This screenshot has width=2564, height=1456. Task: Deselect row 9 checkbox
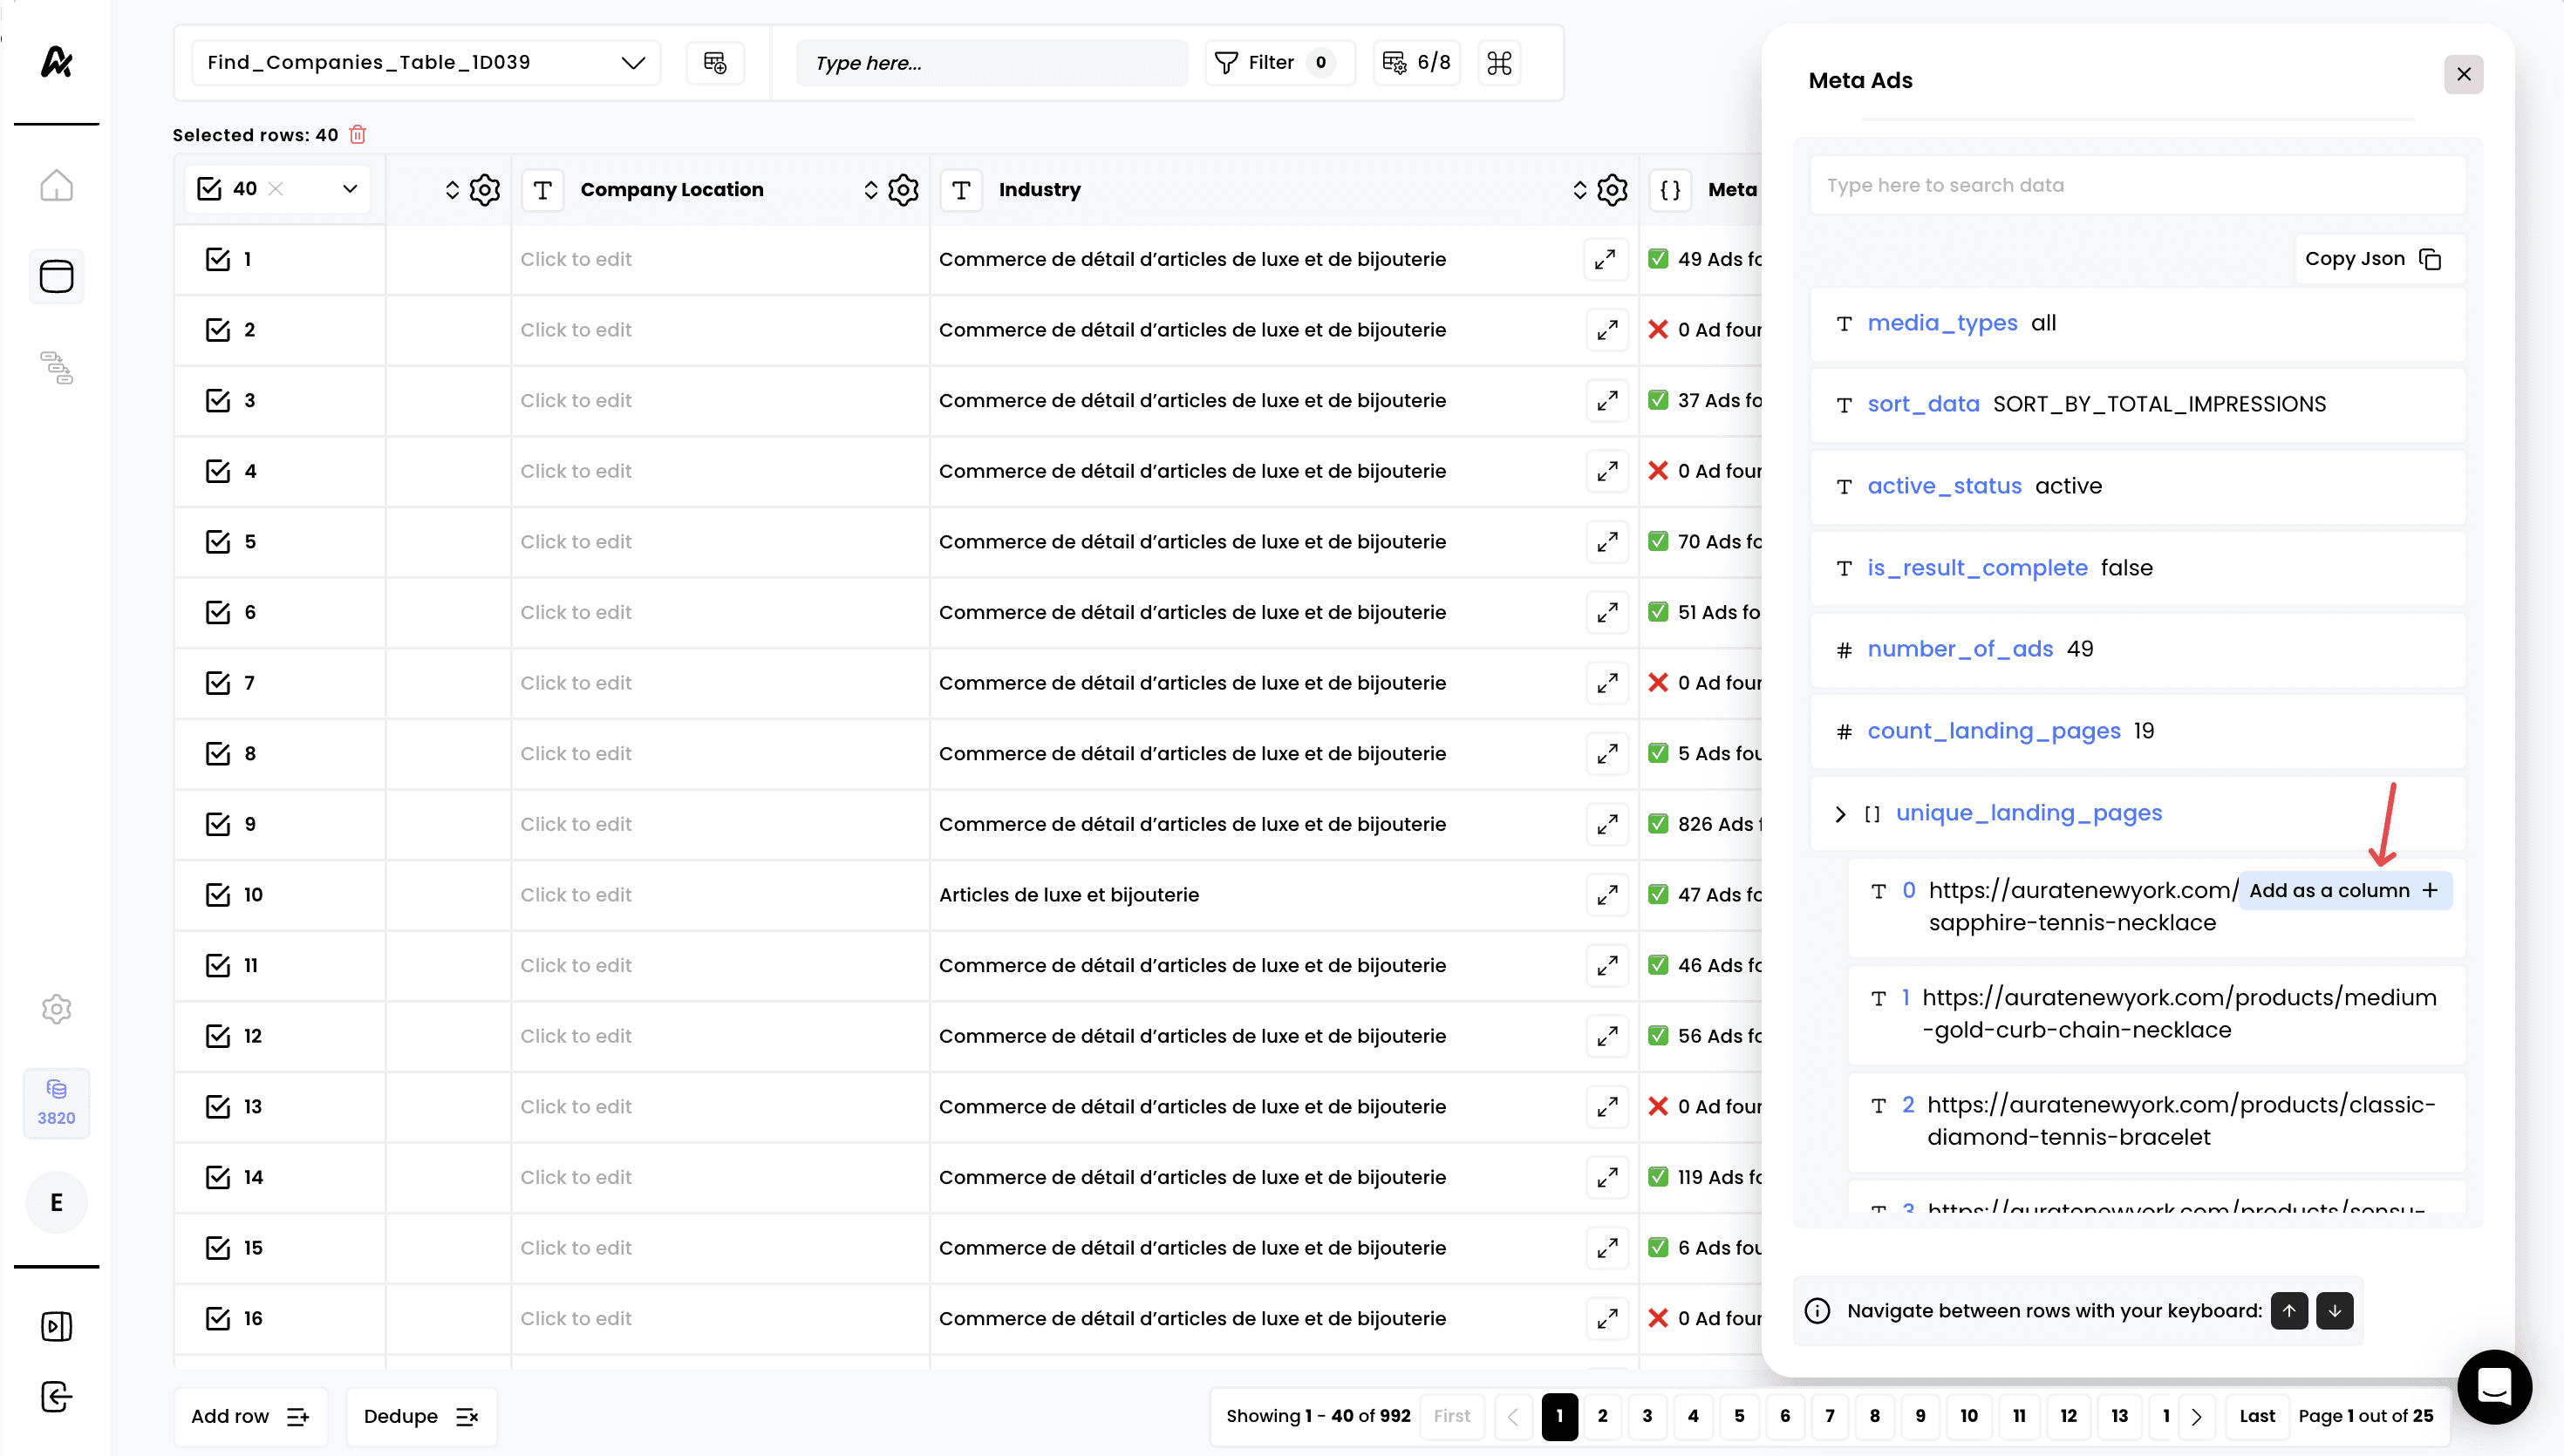tap(218, 824)
